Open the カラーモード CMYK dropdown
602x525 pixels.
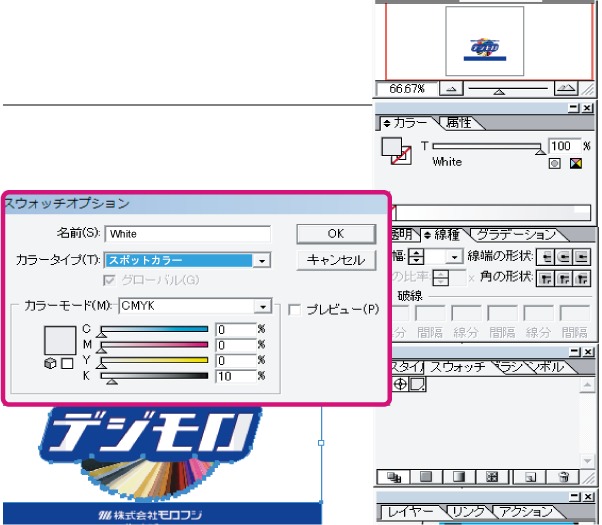pos(195,306)
